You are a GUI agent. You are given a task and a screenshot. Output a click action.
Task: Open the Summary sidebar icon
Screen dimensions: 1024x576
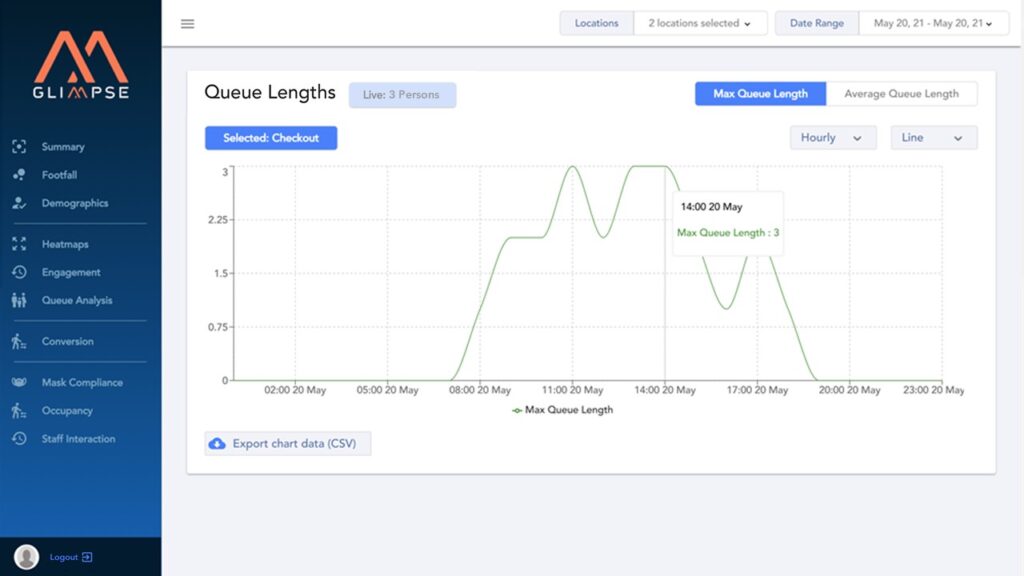pyautogui.click(x=19, y=147)
